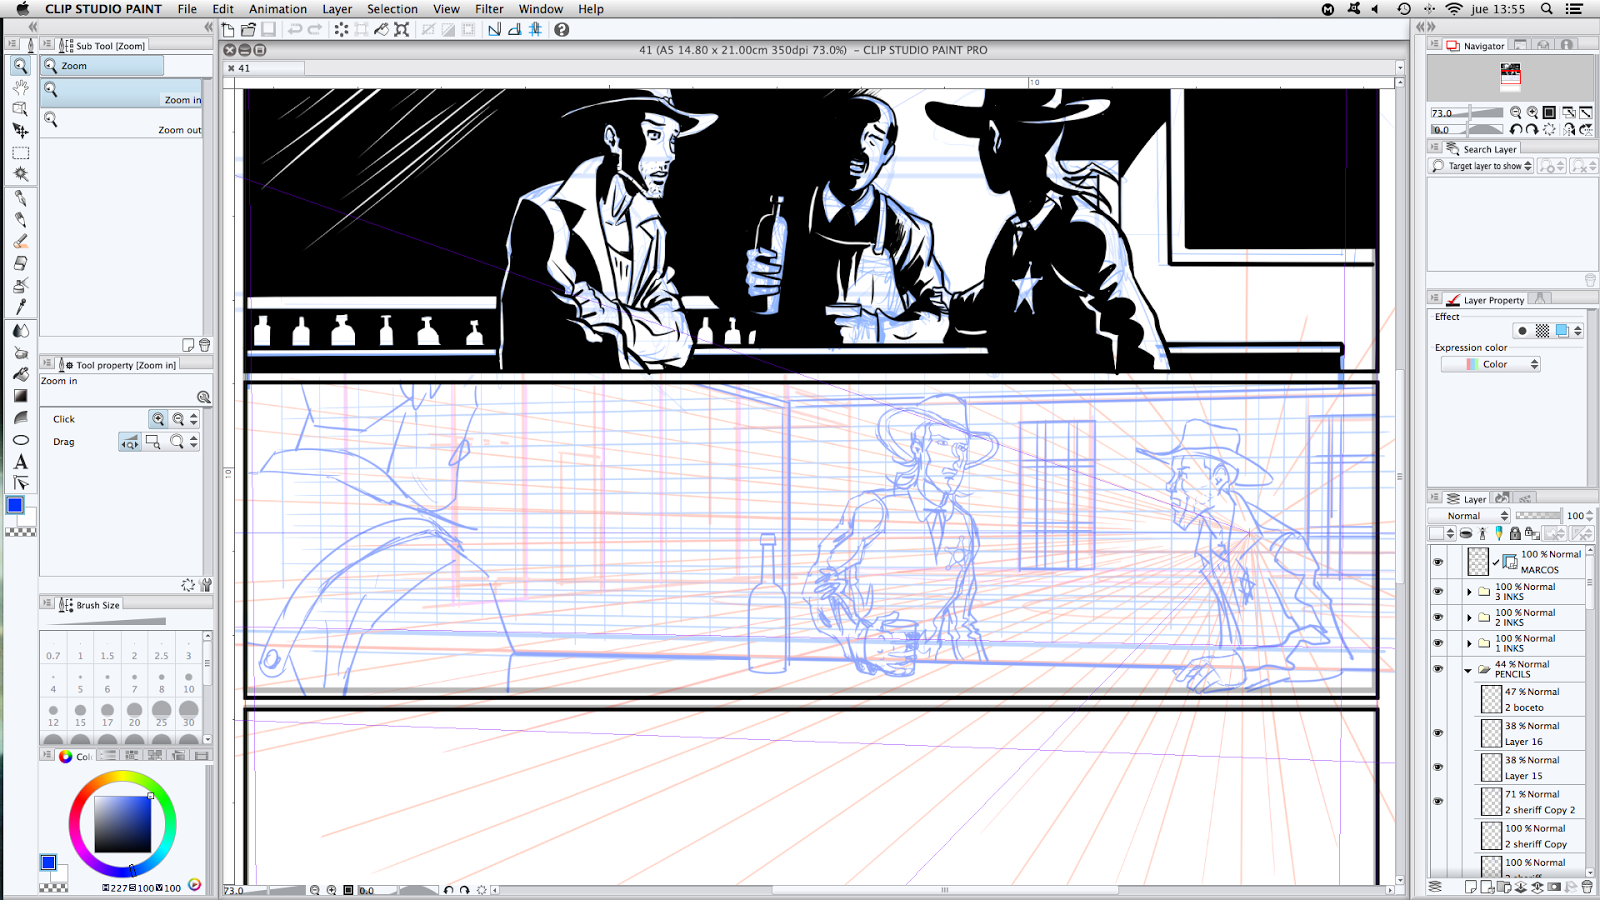The image size is (1600, 900).
Task: Click the Redo arrow in toolbar
Action: [315, 30]
